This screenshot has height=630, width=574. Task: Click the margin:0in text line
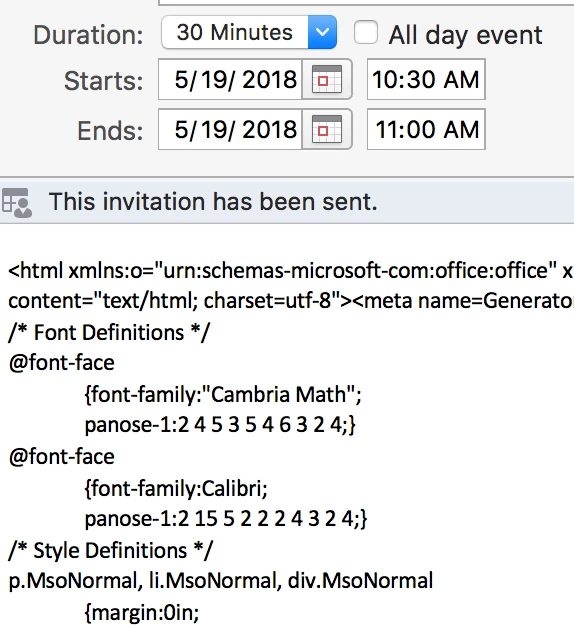click(142, 612)
